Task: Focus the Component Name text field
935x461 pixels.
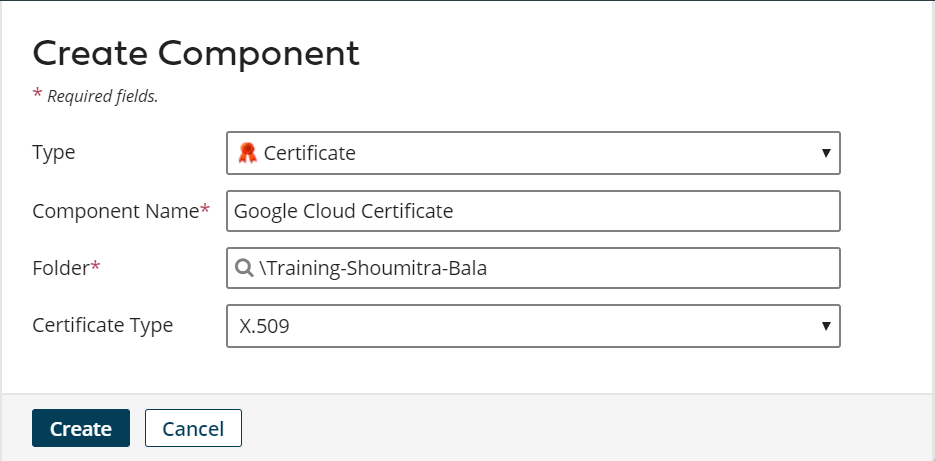Action: click(x=533, y=211)
